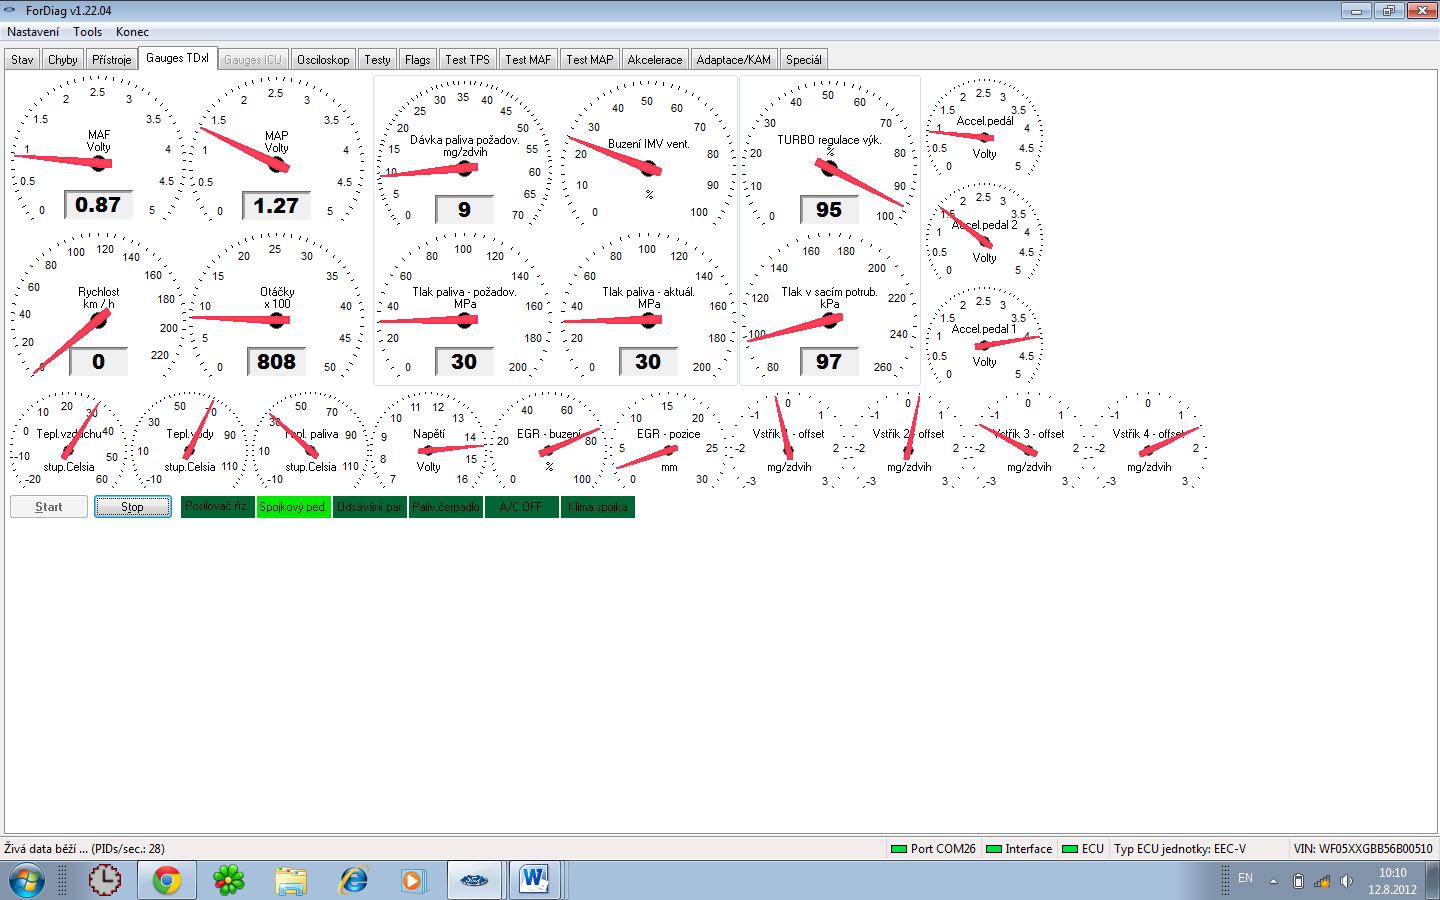Click the green Interface status indicator

(993, 849)
